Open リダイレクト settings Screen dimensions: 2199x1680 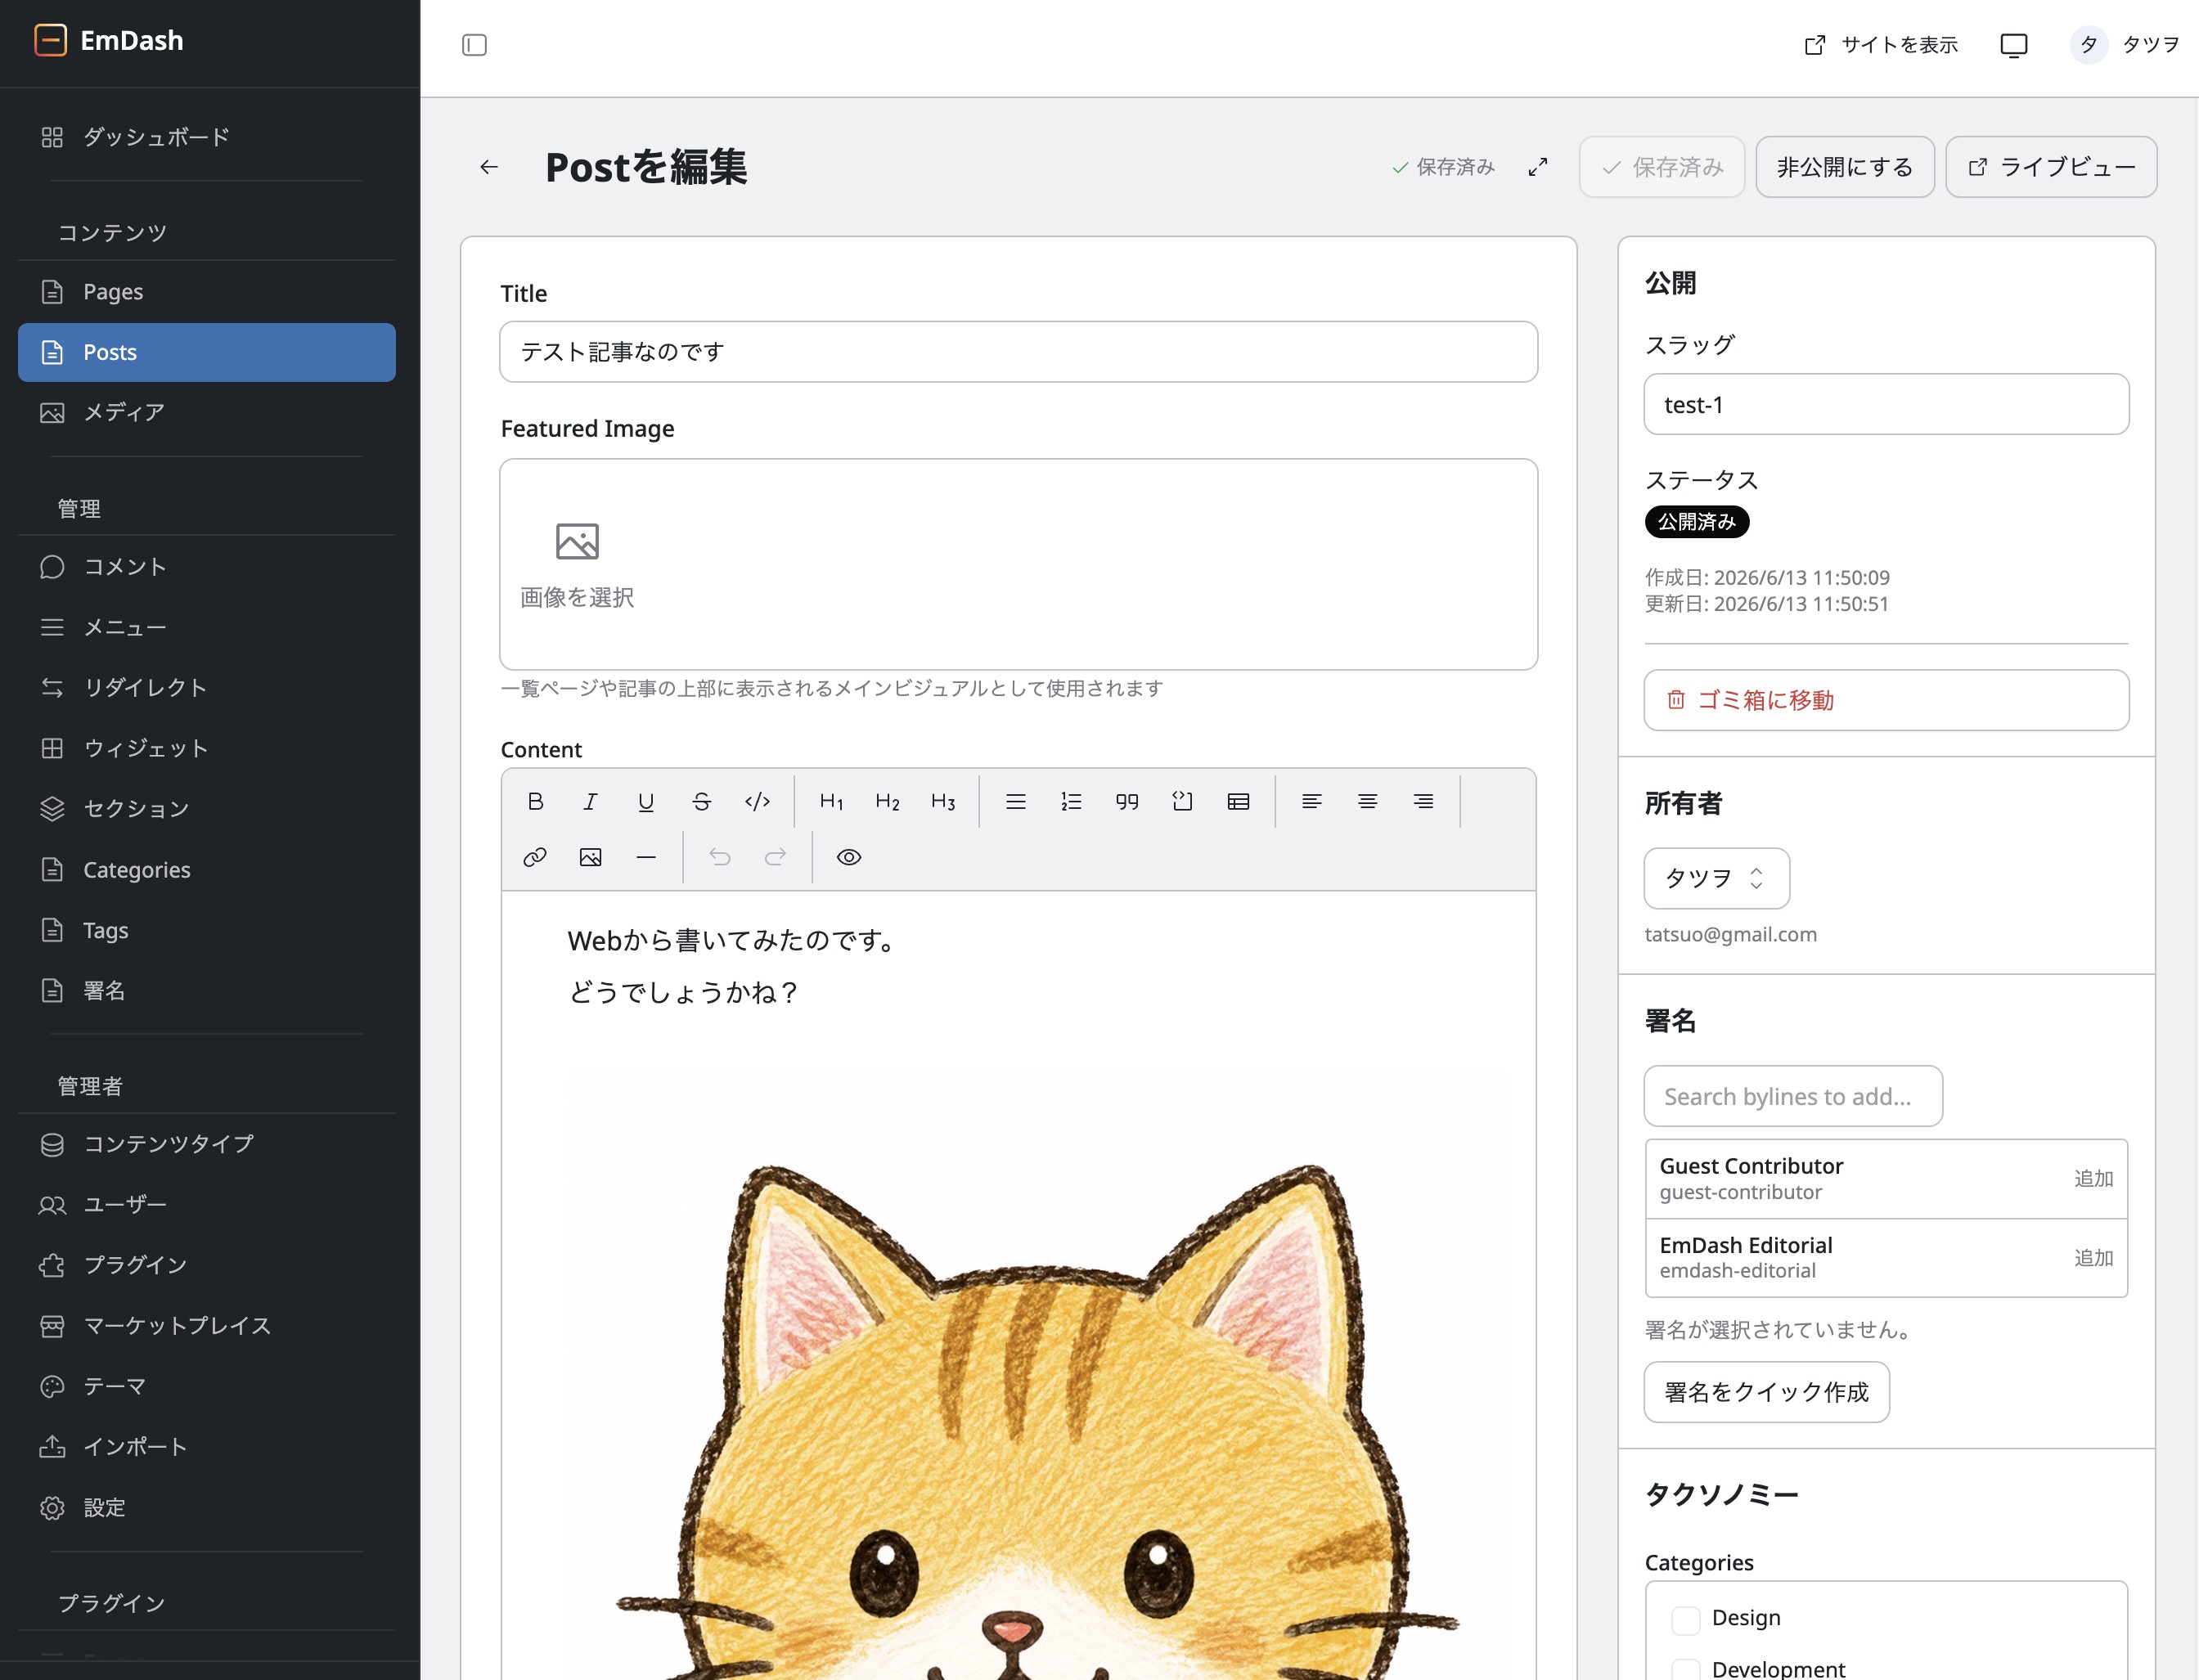(x=207, y=688)
